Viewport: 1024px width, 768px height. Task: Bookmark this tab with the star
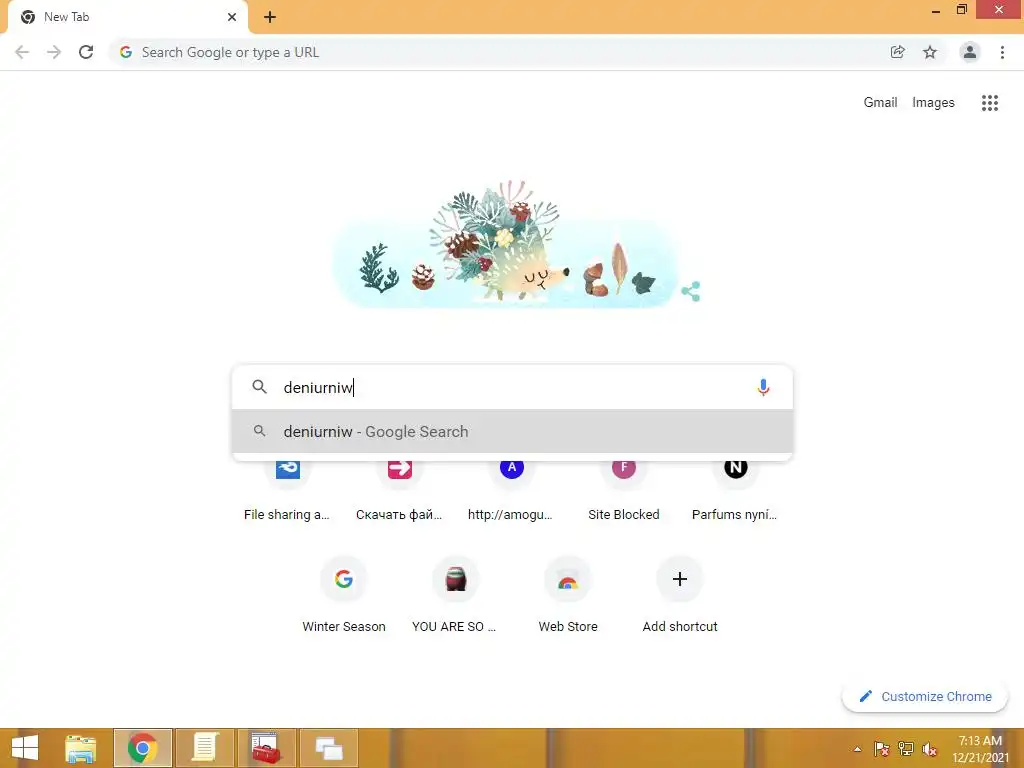(x=930, y=52)
